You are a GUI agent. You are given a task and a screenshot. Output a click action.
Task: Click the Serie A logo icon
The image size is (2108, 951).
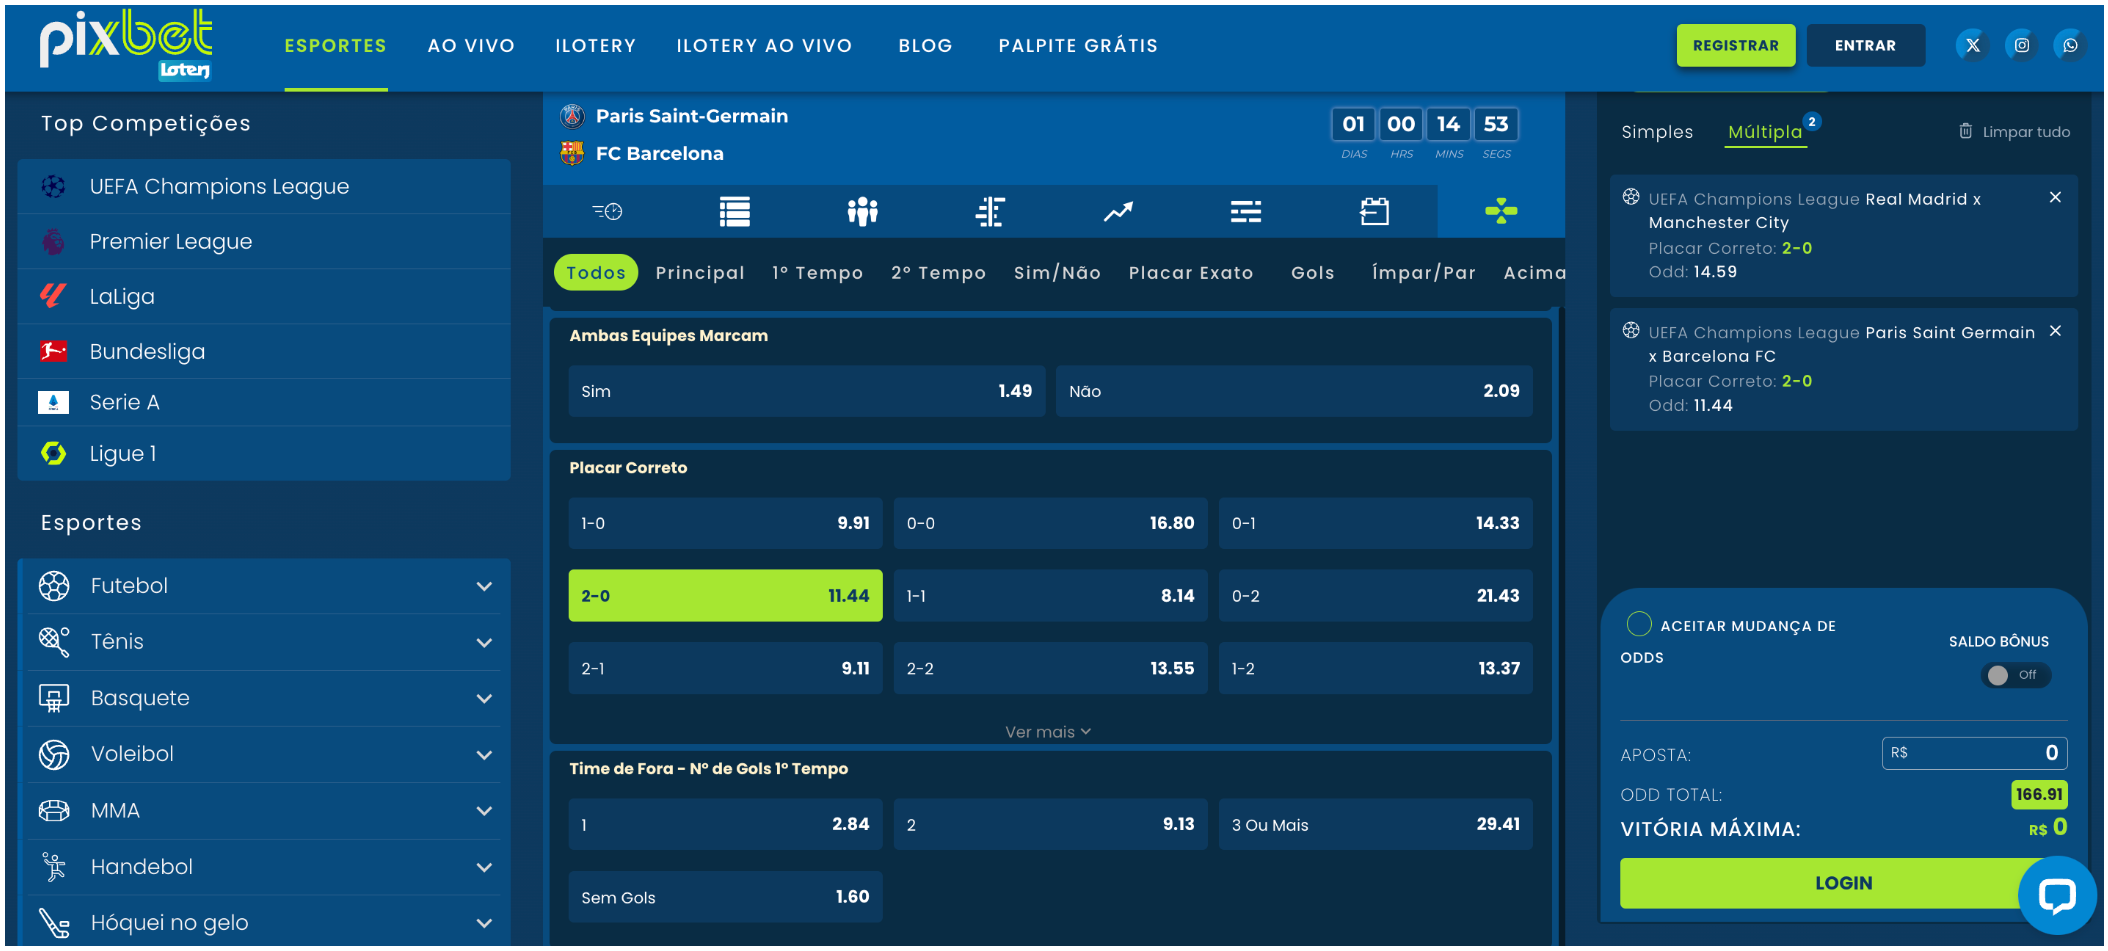point(53,402)
